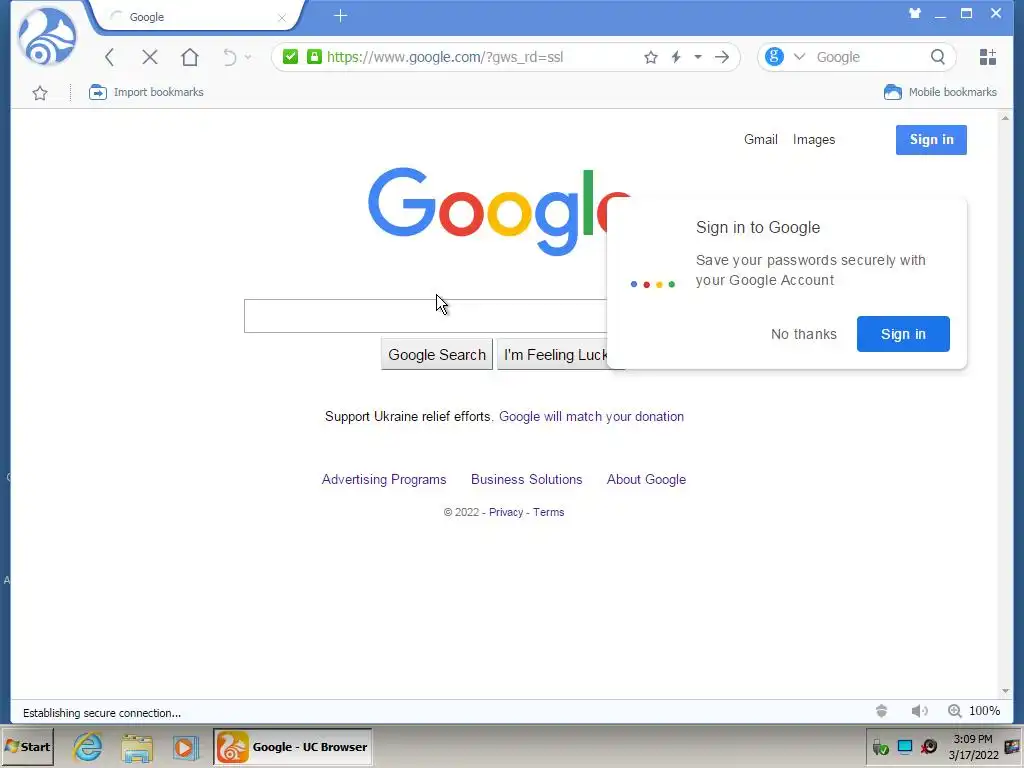Open the Windows Start menu
Viewport: 1024px width, 768px height.
coord(27,747)
